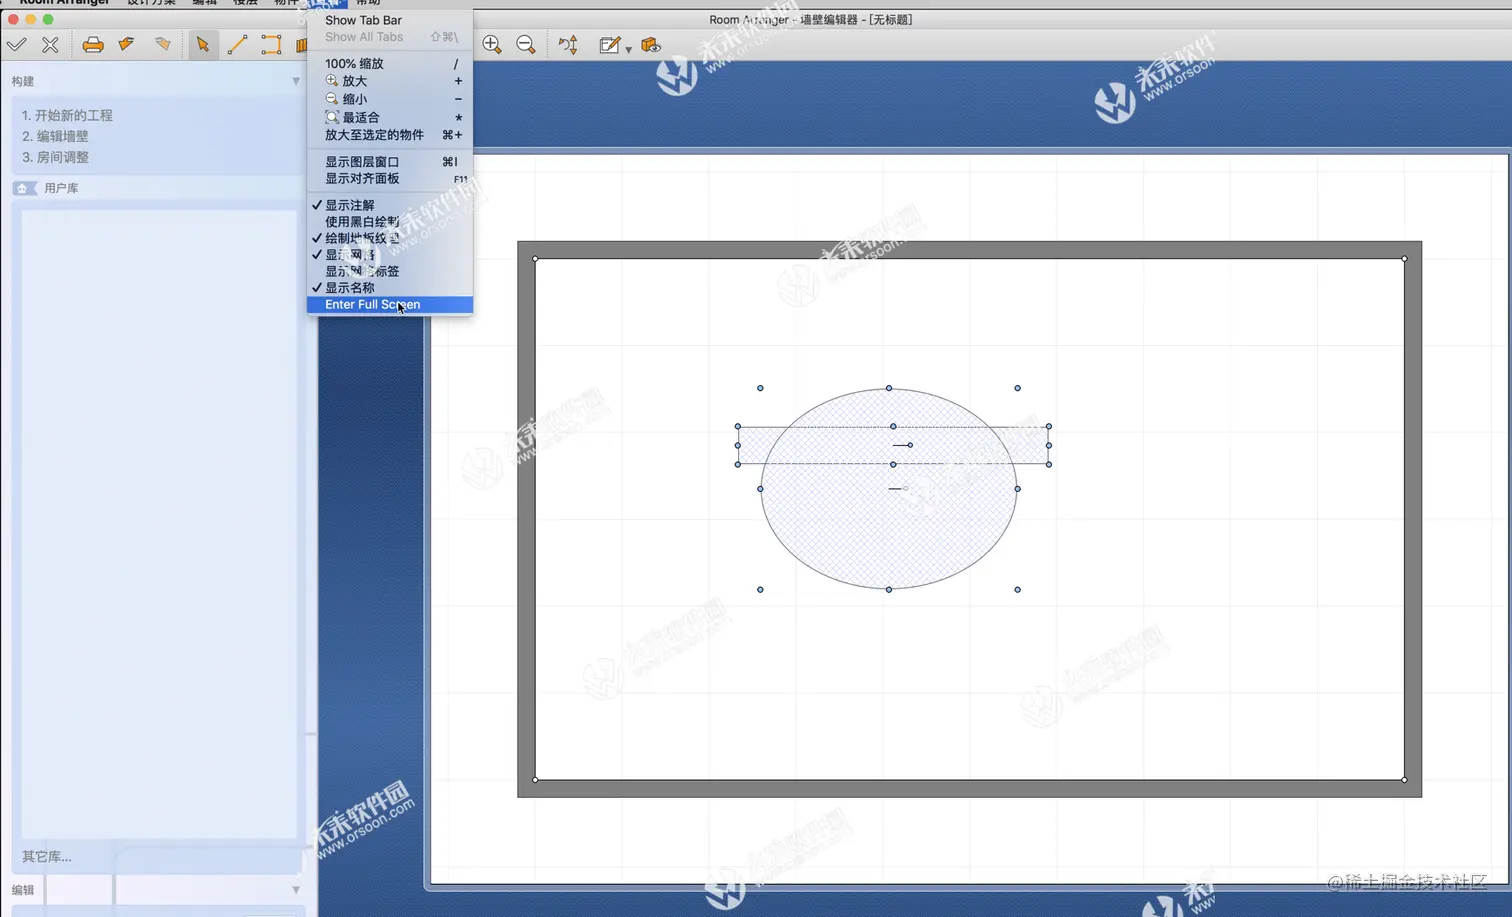Choose 显示图层窗口 menu item
Screen dimensions: 1512x917
pos(390,161)
